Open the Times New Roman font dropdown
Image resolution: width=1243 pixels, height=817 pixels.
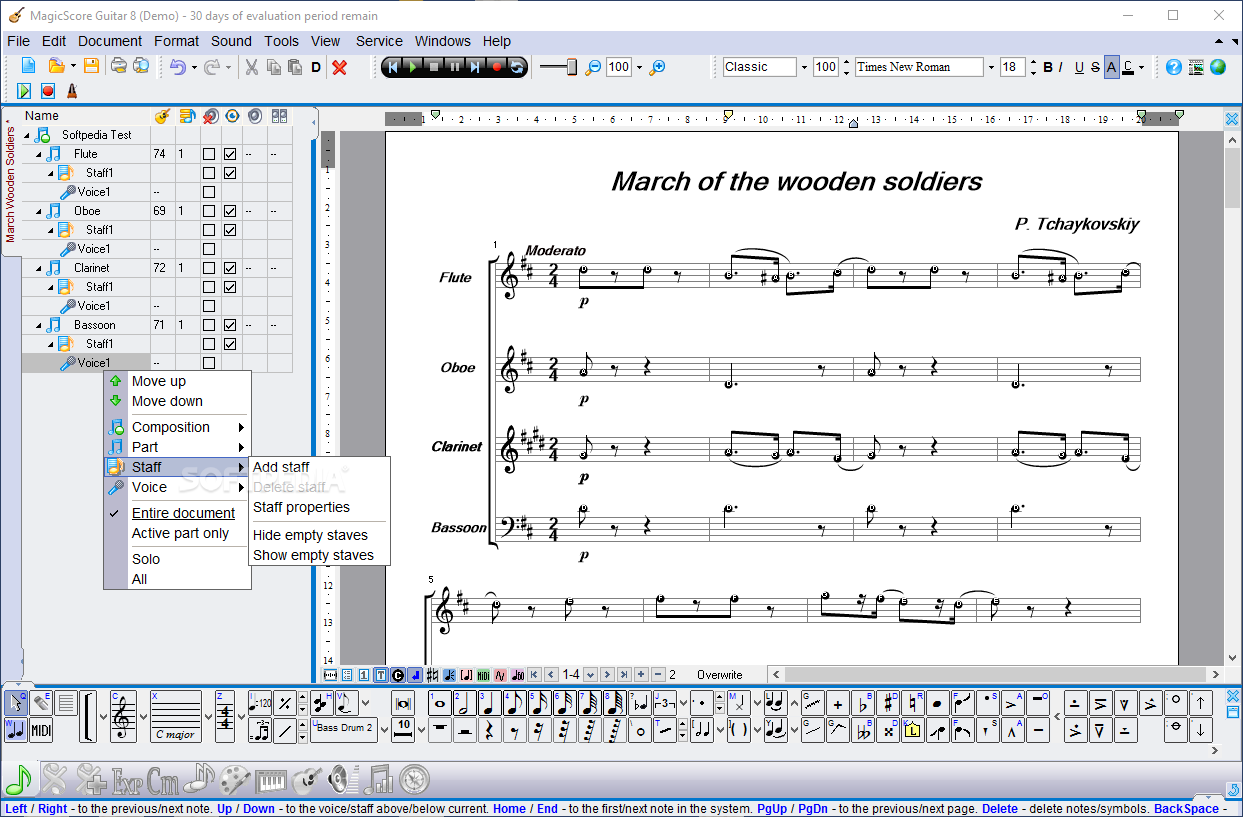[x=991, y=67]
